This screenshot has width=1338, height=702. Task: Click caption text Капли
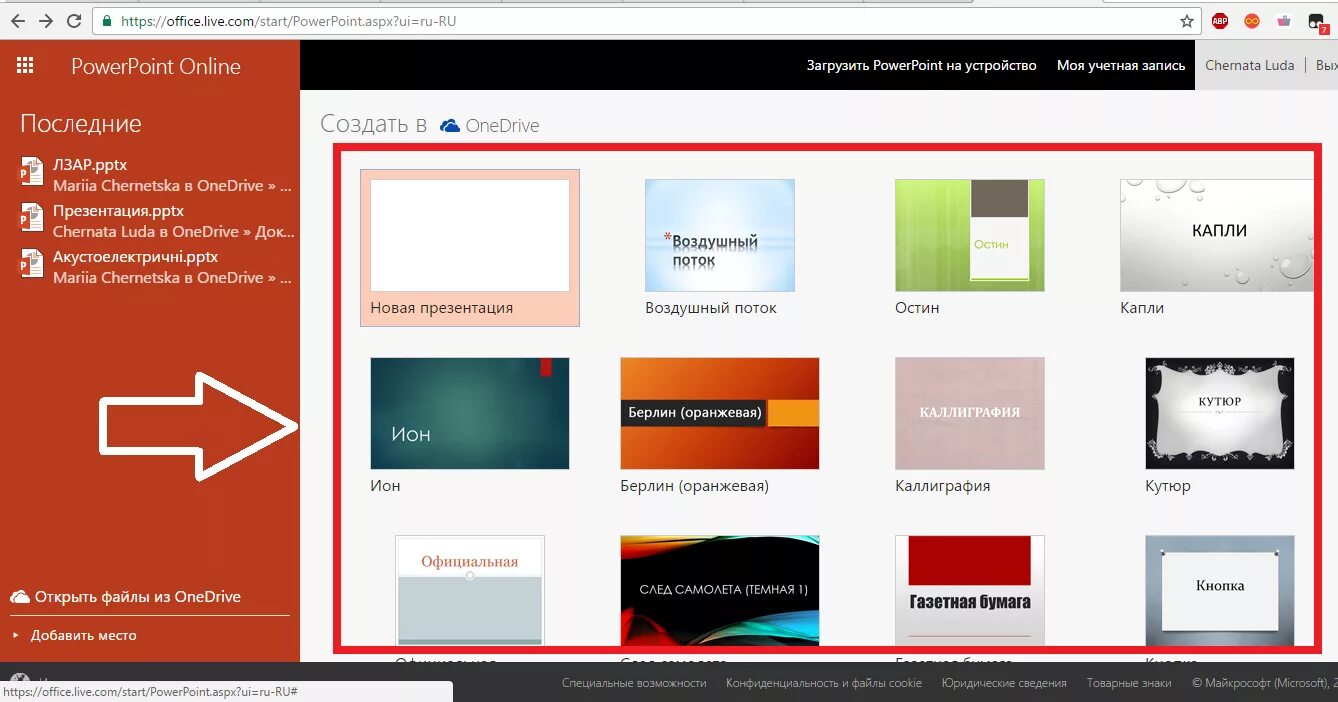(x=1142, y=308)
